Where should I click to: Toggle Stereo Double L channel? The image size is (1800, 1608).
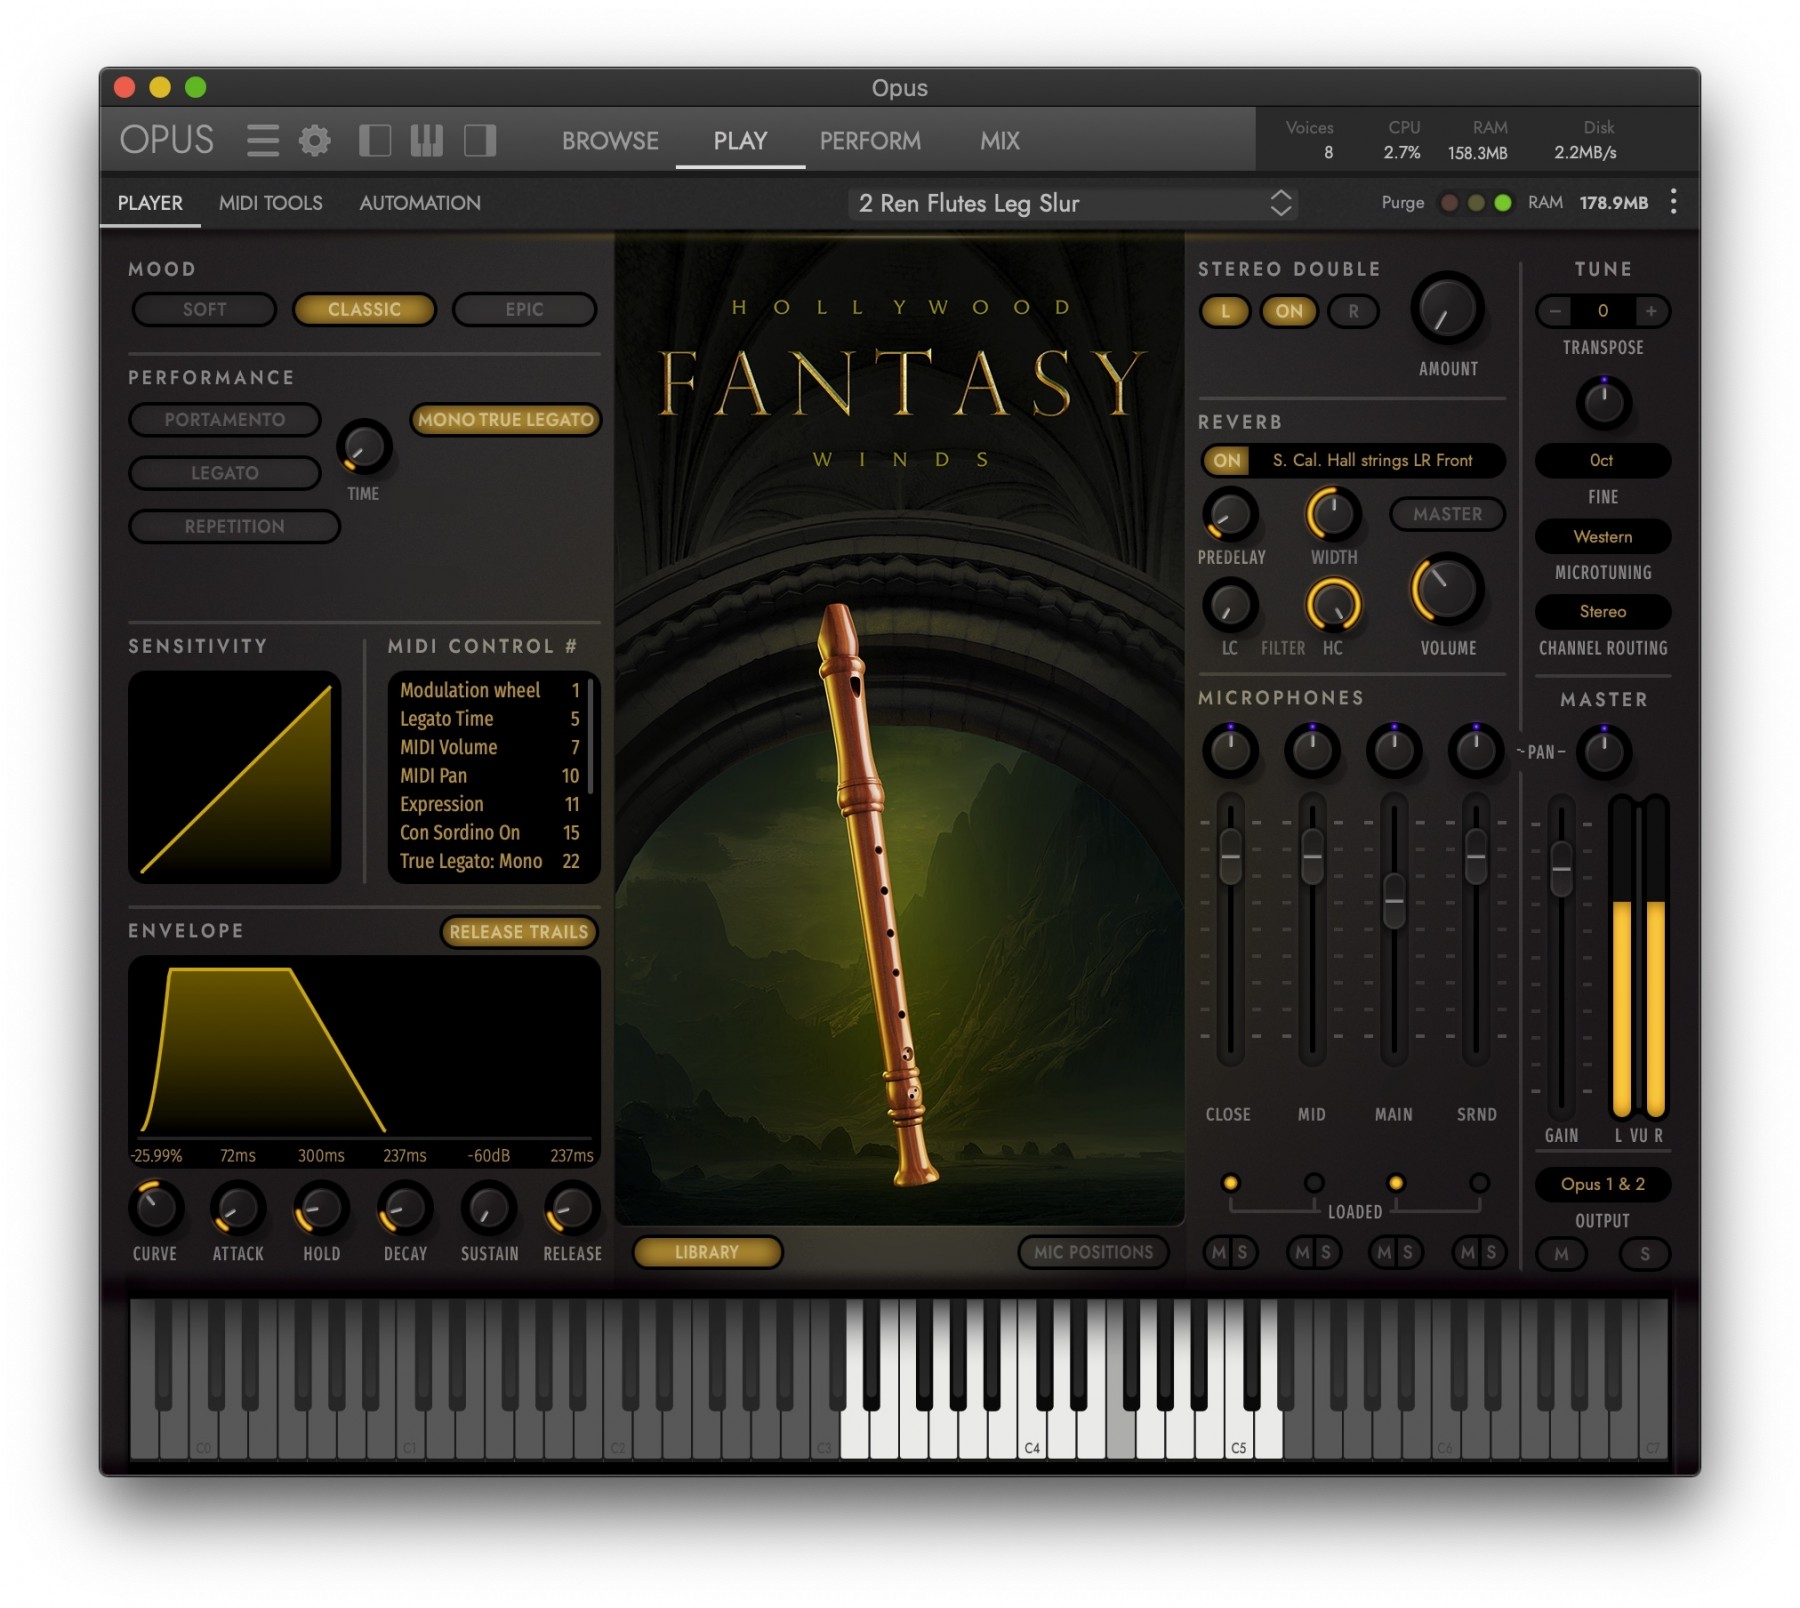1225,311
